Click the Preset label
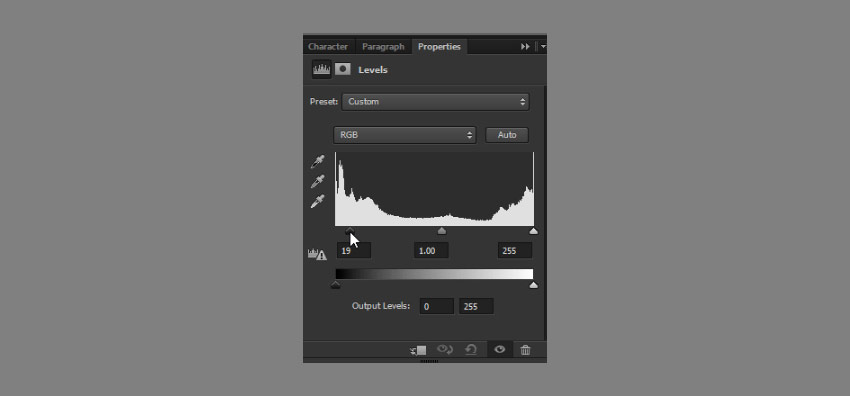The image size is (850, 396). coord(324,102)
